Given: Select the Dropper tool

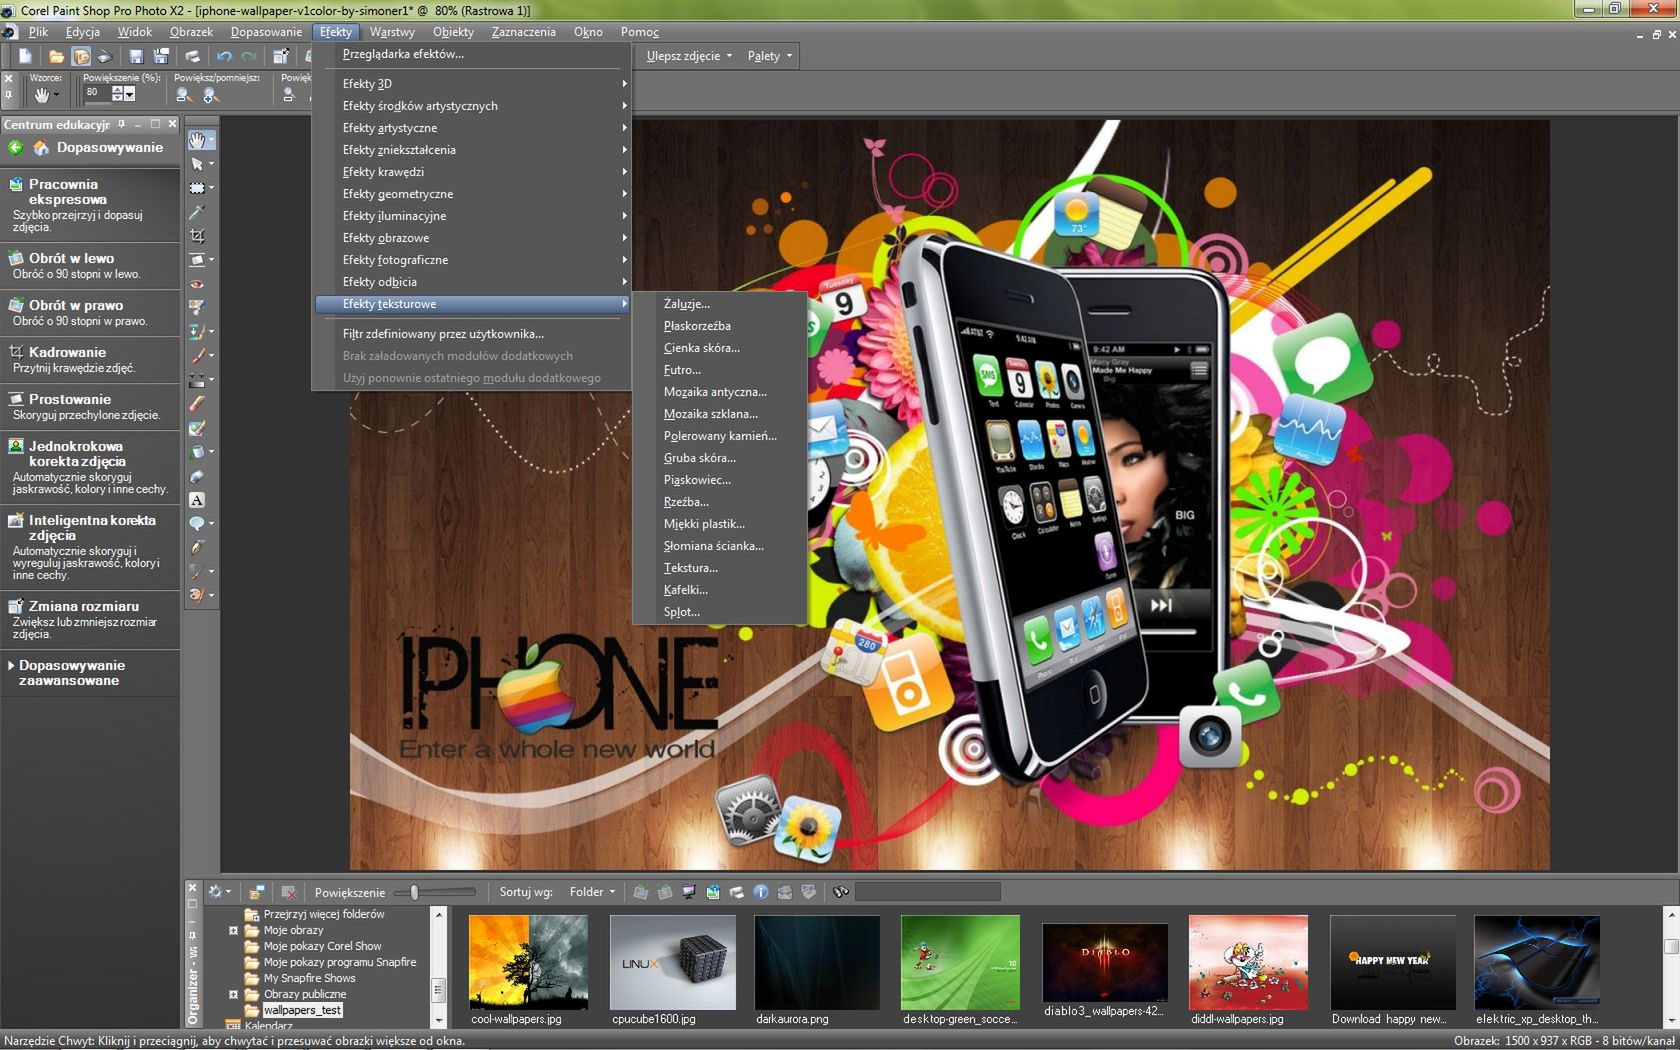Looking at the screenshot, I should point(198,212).
